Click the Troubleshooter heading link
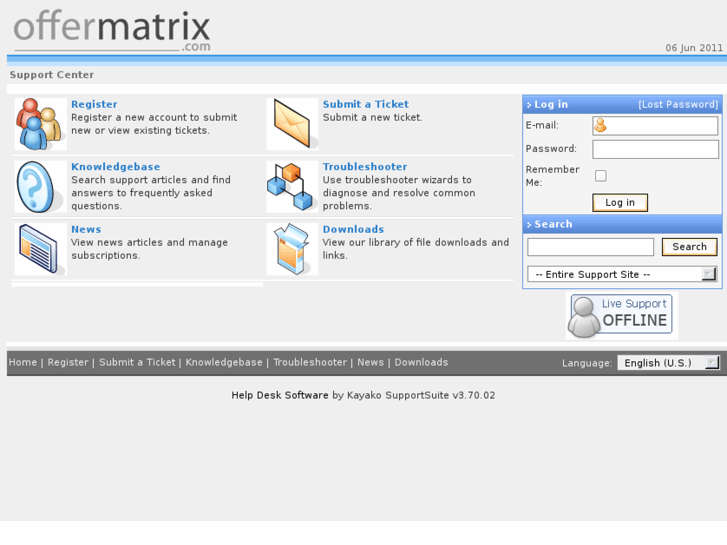Image resolution: width=727 pixels, height=545 pixels. [365, 167]
